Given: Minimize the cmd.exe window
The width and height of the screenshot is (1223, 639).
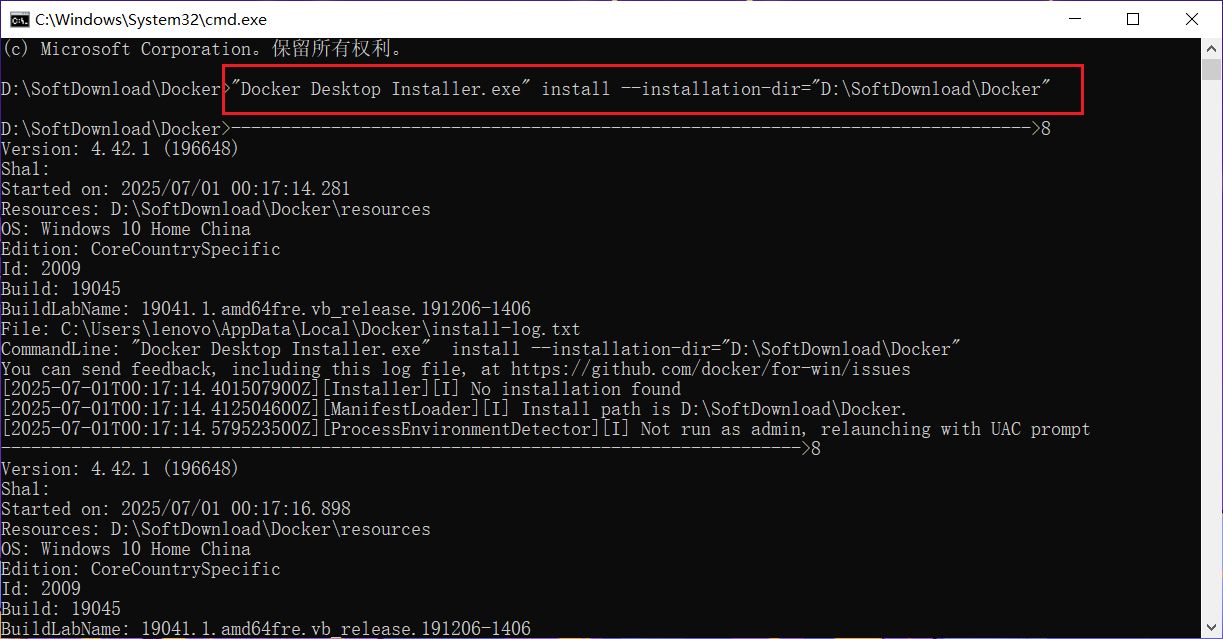Looking at the screenshot, I should tap(1074, 19).
